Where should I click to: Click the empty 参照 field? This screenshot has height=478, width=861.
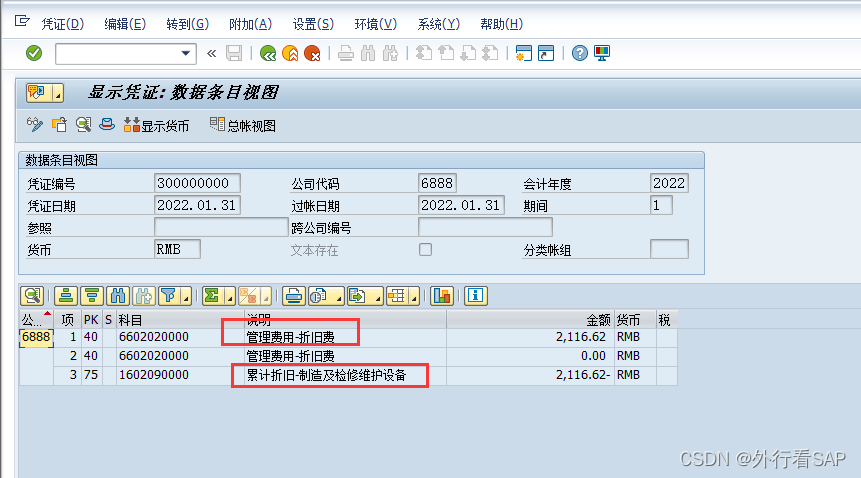(221, 227)
